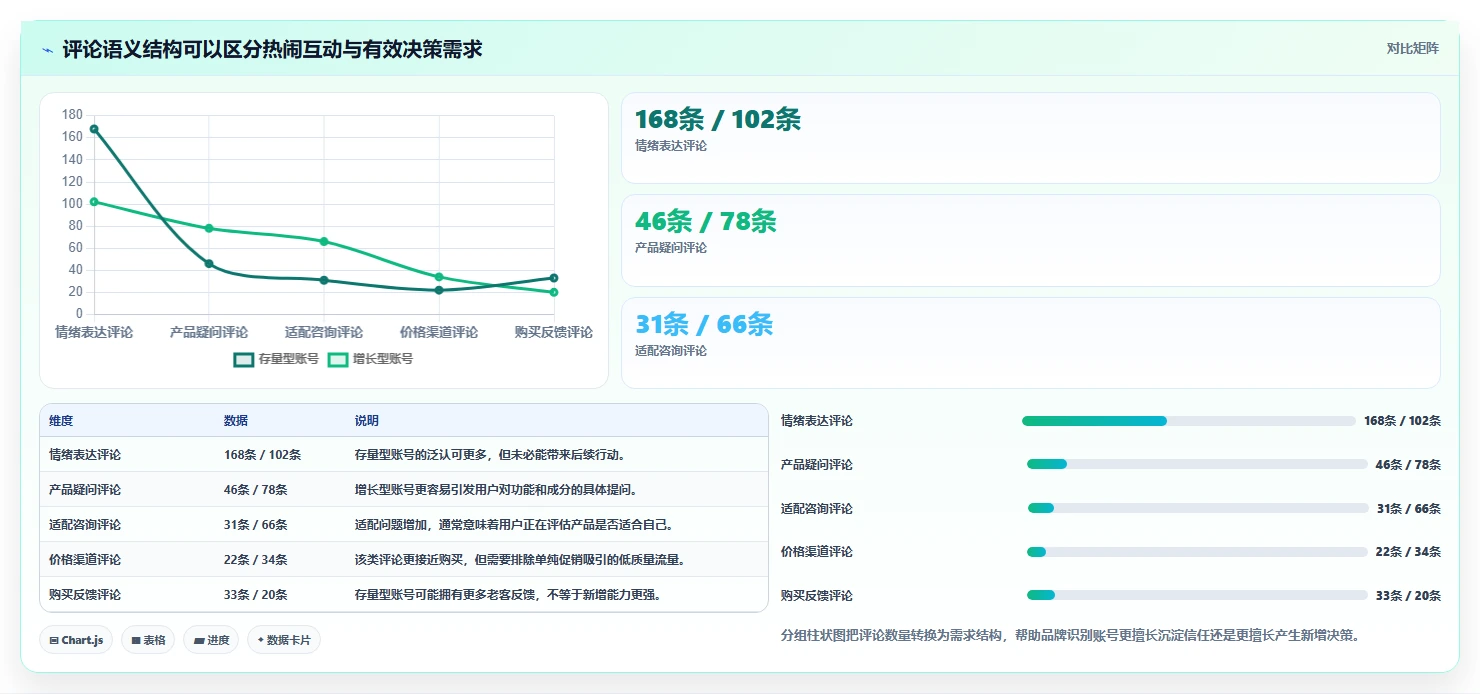Click the 进度 tag
This screenshot has width=1480, height=694.
click(211, 640)
